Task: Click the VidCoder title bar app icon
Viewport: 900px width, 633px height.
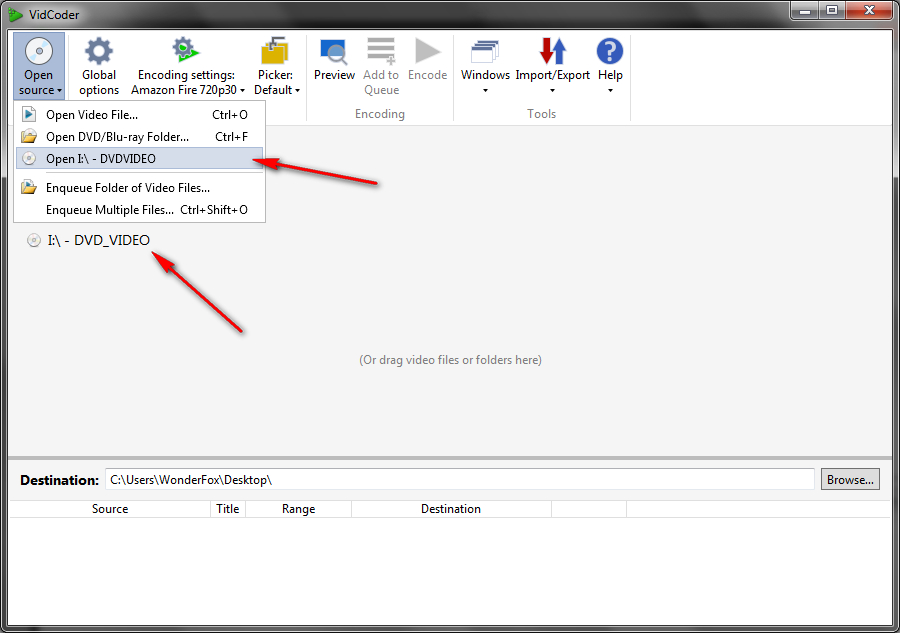Action: click(x=15, y=14)
